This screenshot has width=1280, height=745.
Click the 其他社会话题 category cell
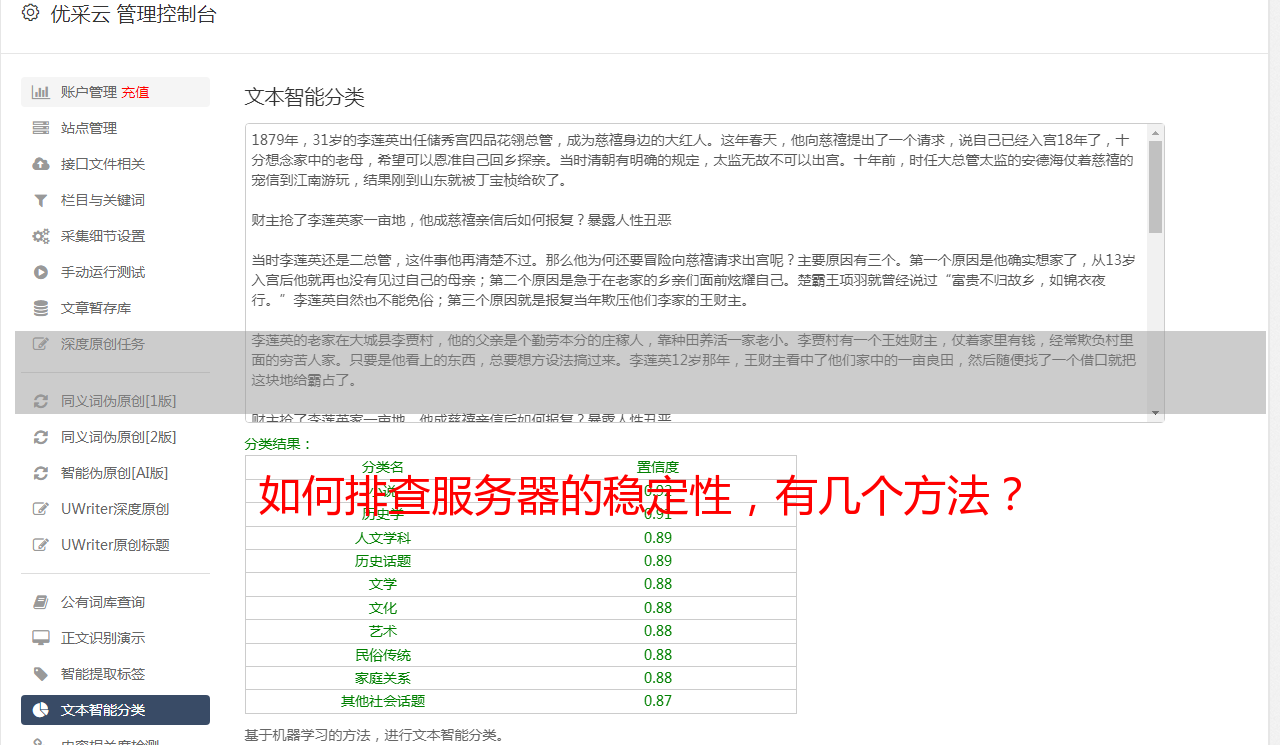(x=383, y=701)
